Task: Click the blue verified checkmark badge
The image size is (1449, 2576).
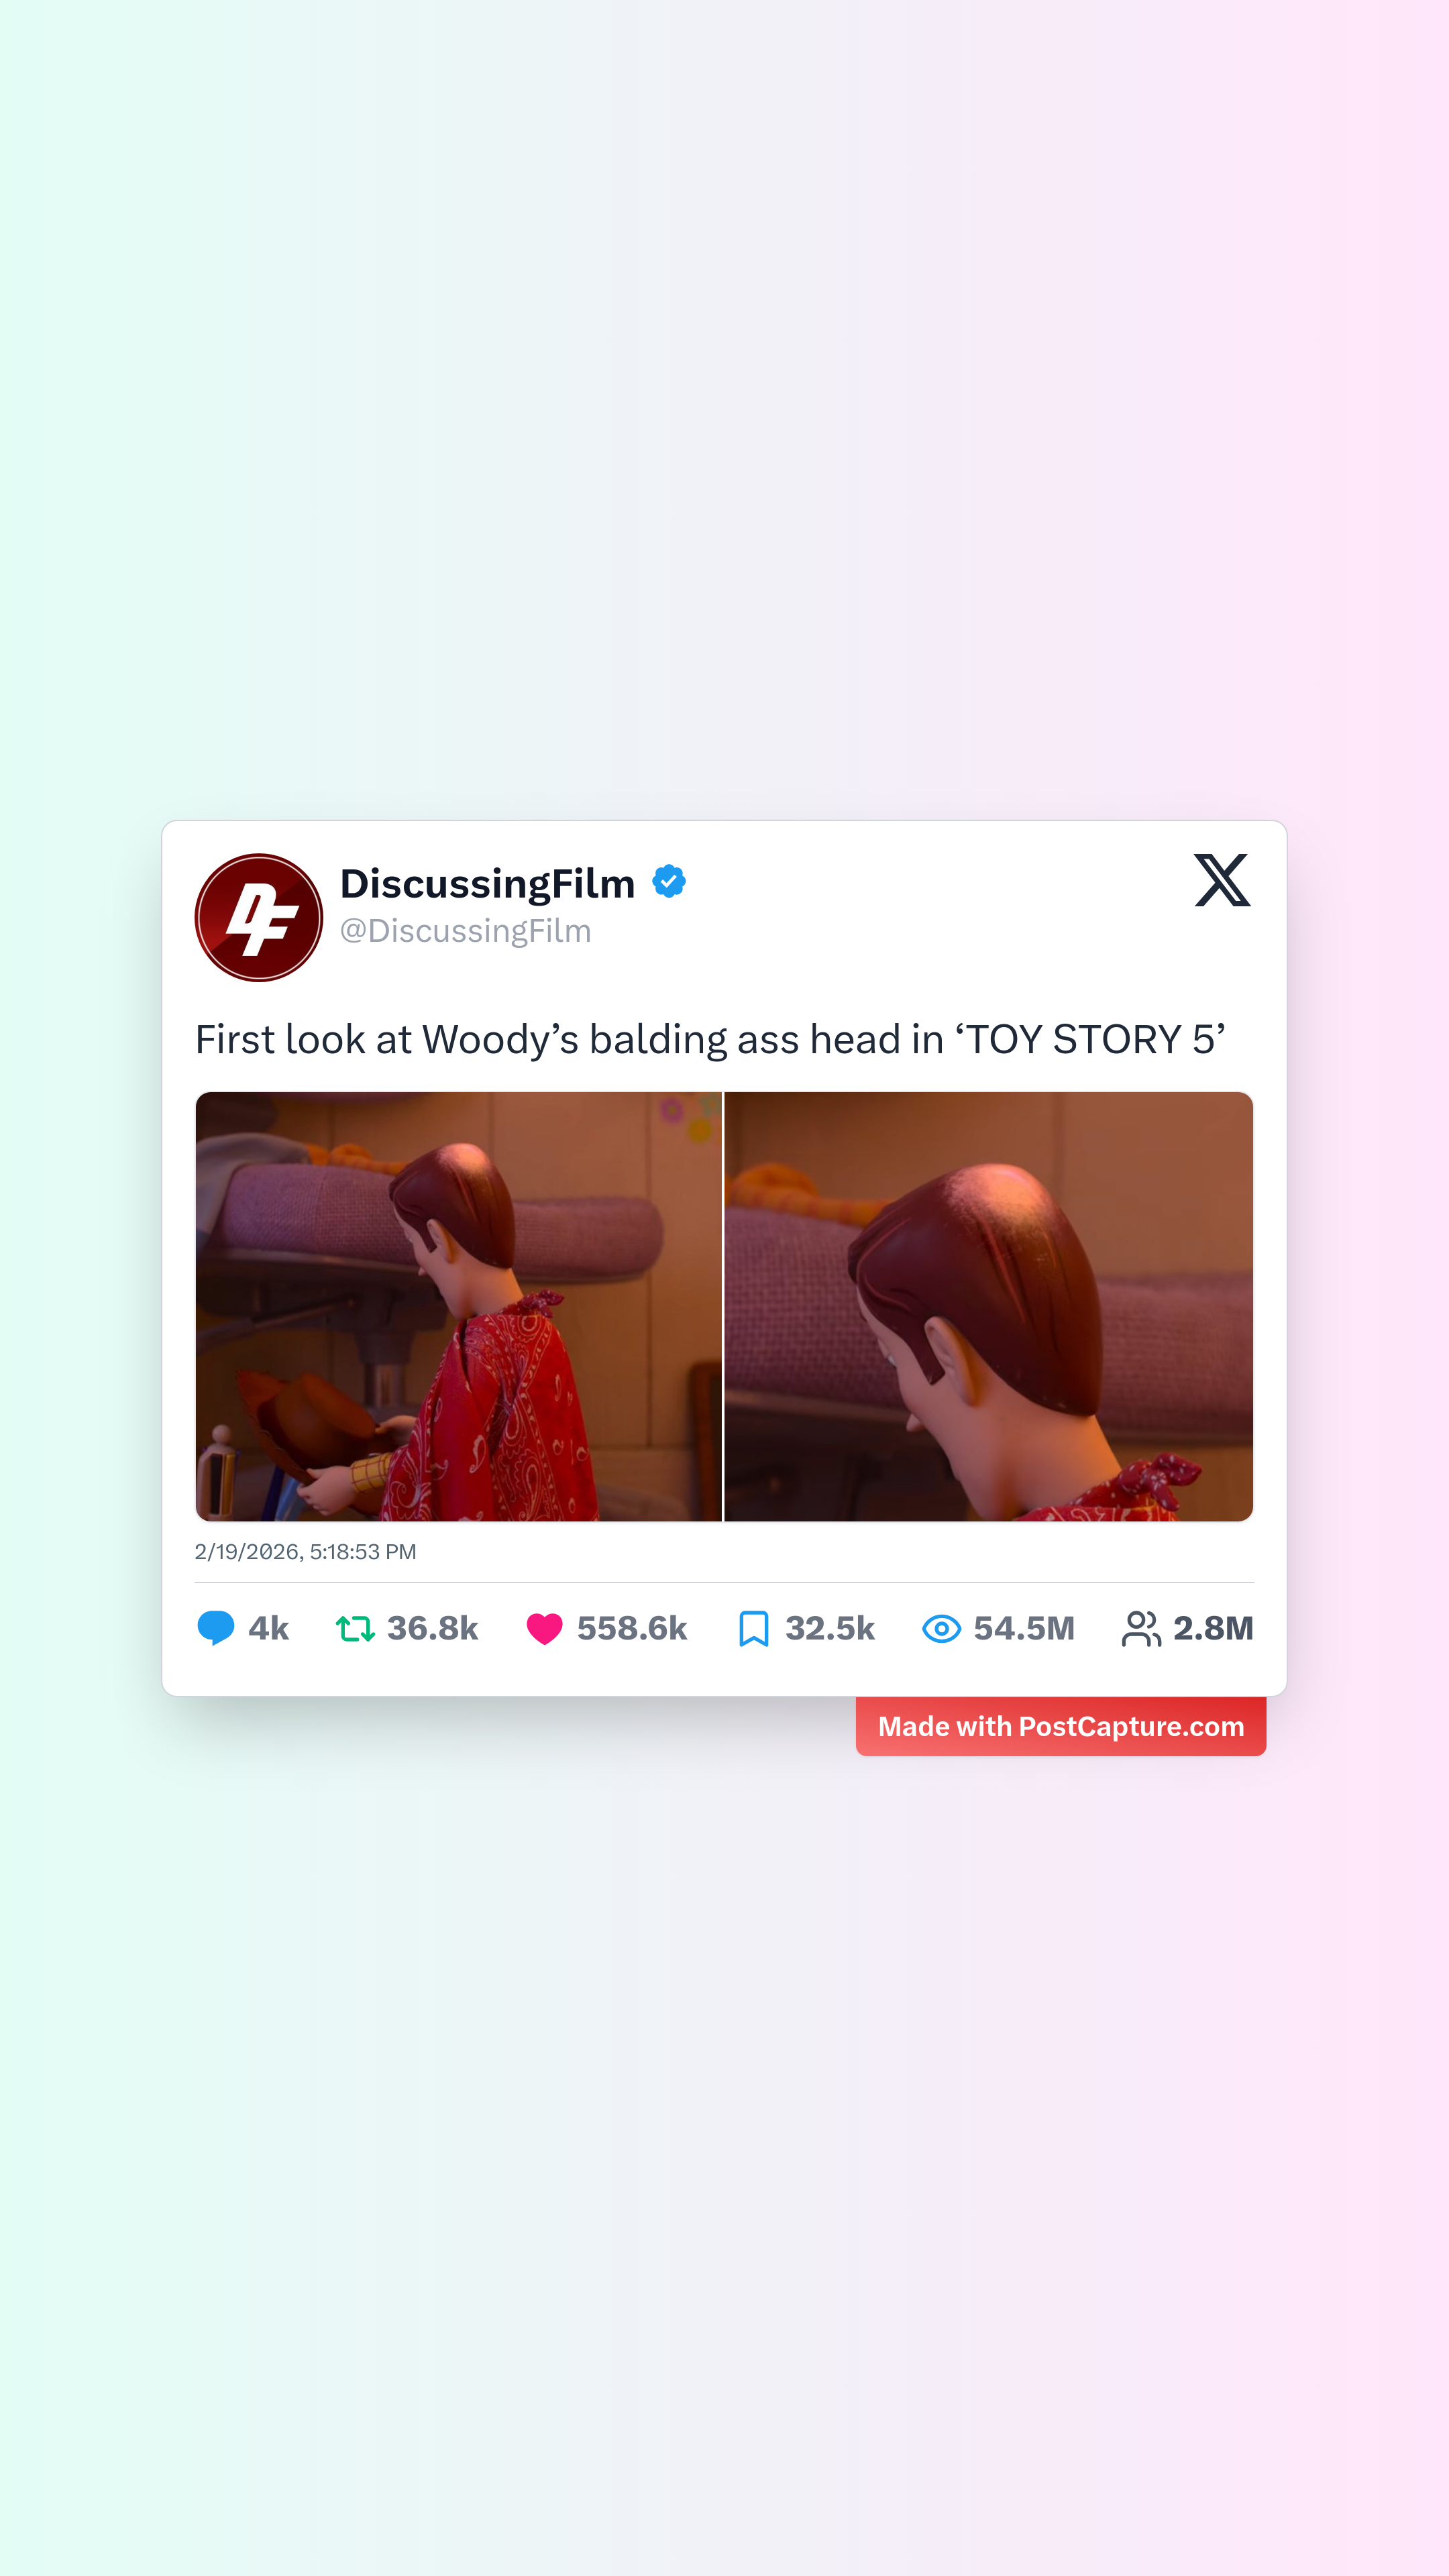Action: coord(669,882)
